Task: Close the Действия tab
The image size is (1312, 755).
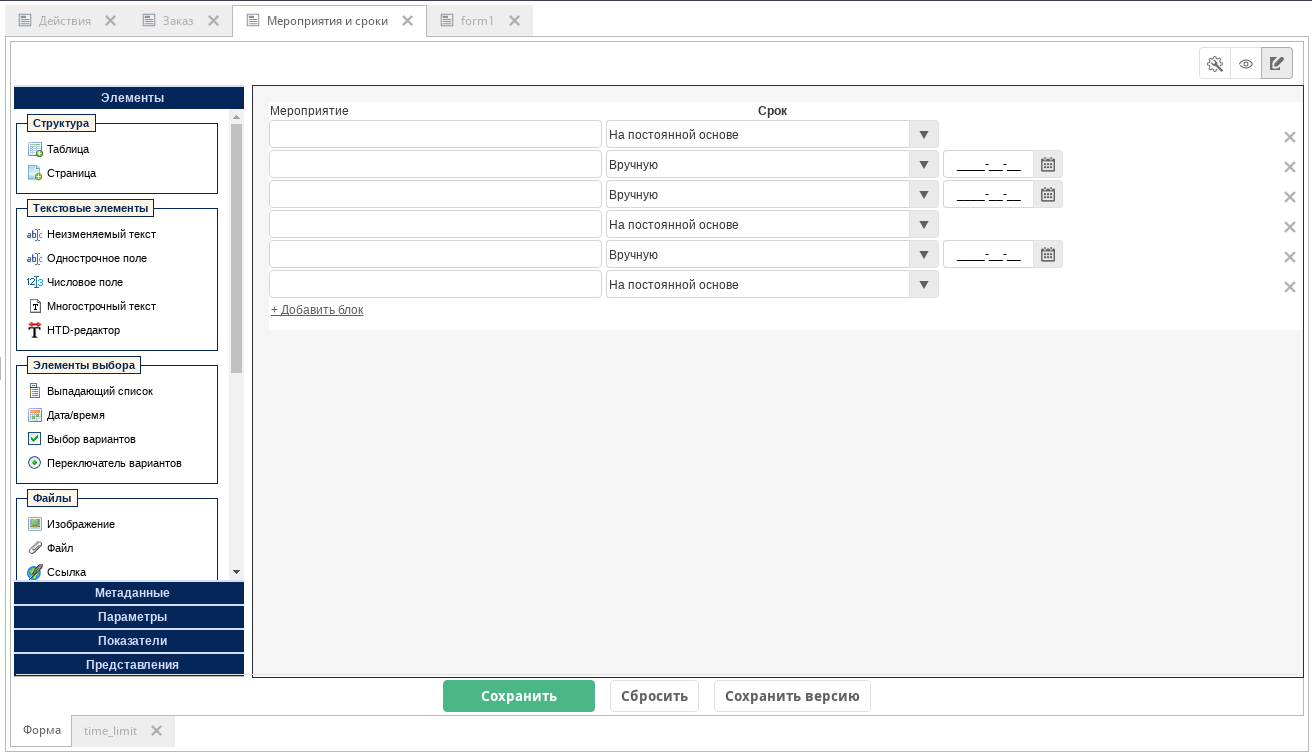Action: [110, 20]
